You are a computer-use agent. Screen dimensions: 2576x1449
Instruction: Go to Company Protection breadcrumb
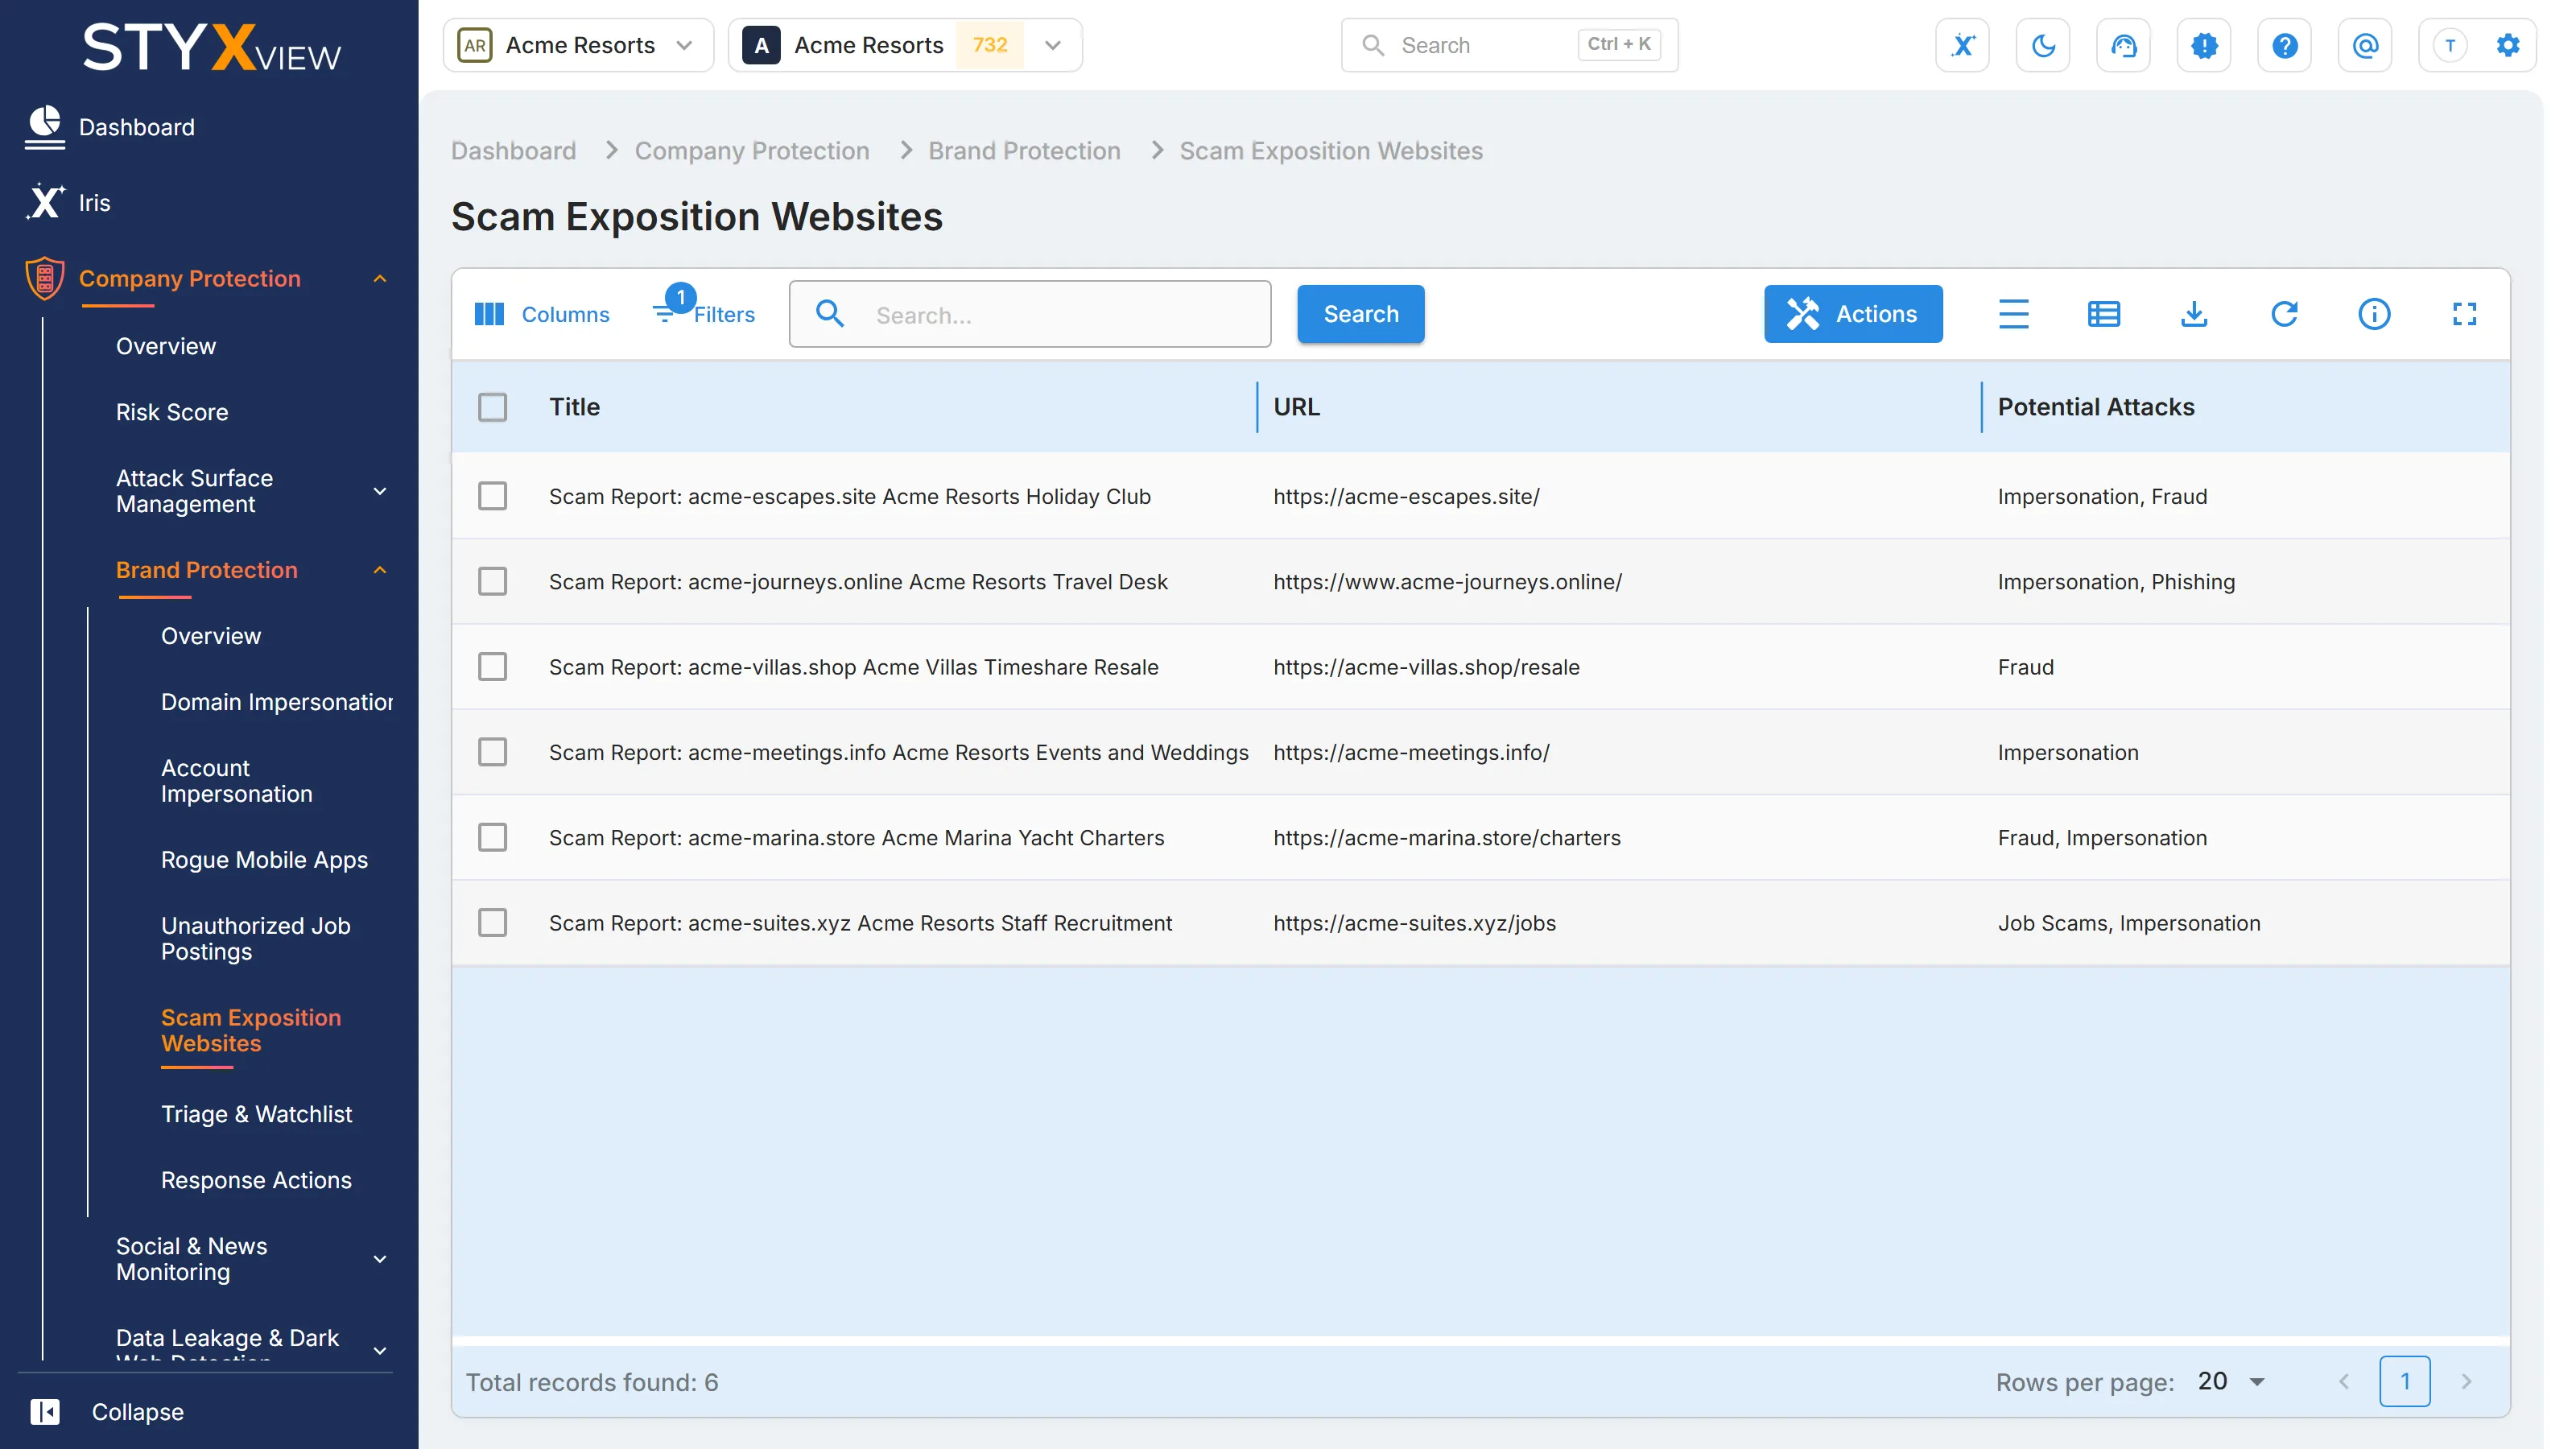tap(752, 151)
